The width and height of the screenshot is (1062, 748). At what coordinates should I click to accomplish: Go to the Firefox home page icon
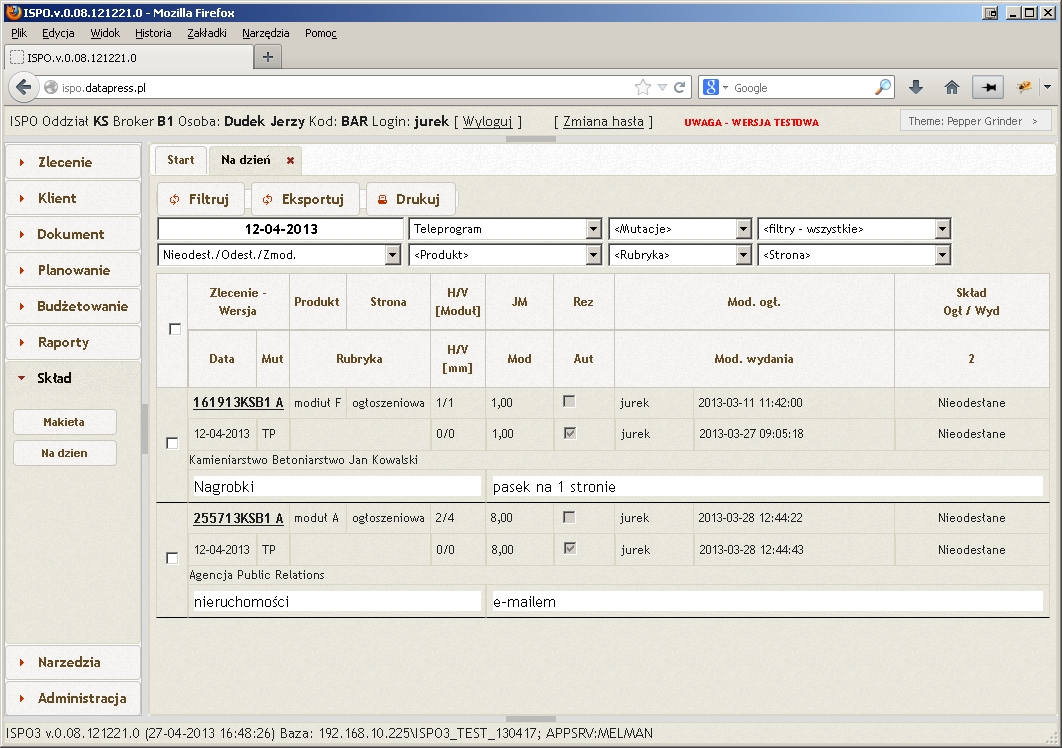pos(952,87)
